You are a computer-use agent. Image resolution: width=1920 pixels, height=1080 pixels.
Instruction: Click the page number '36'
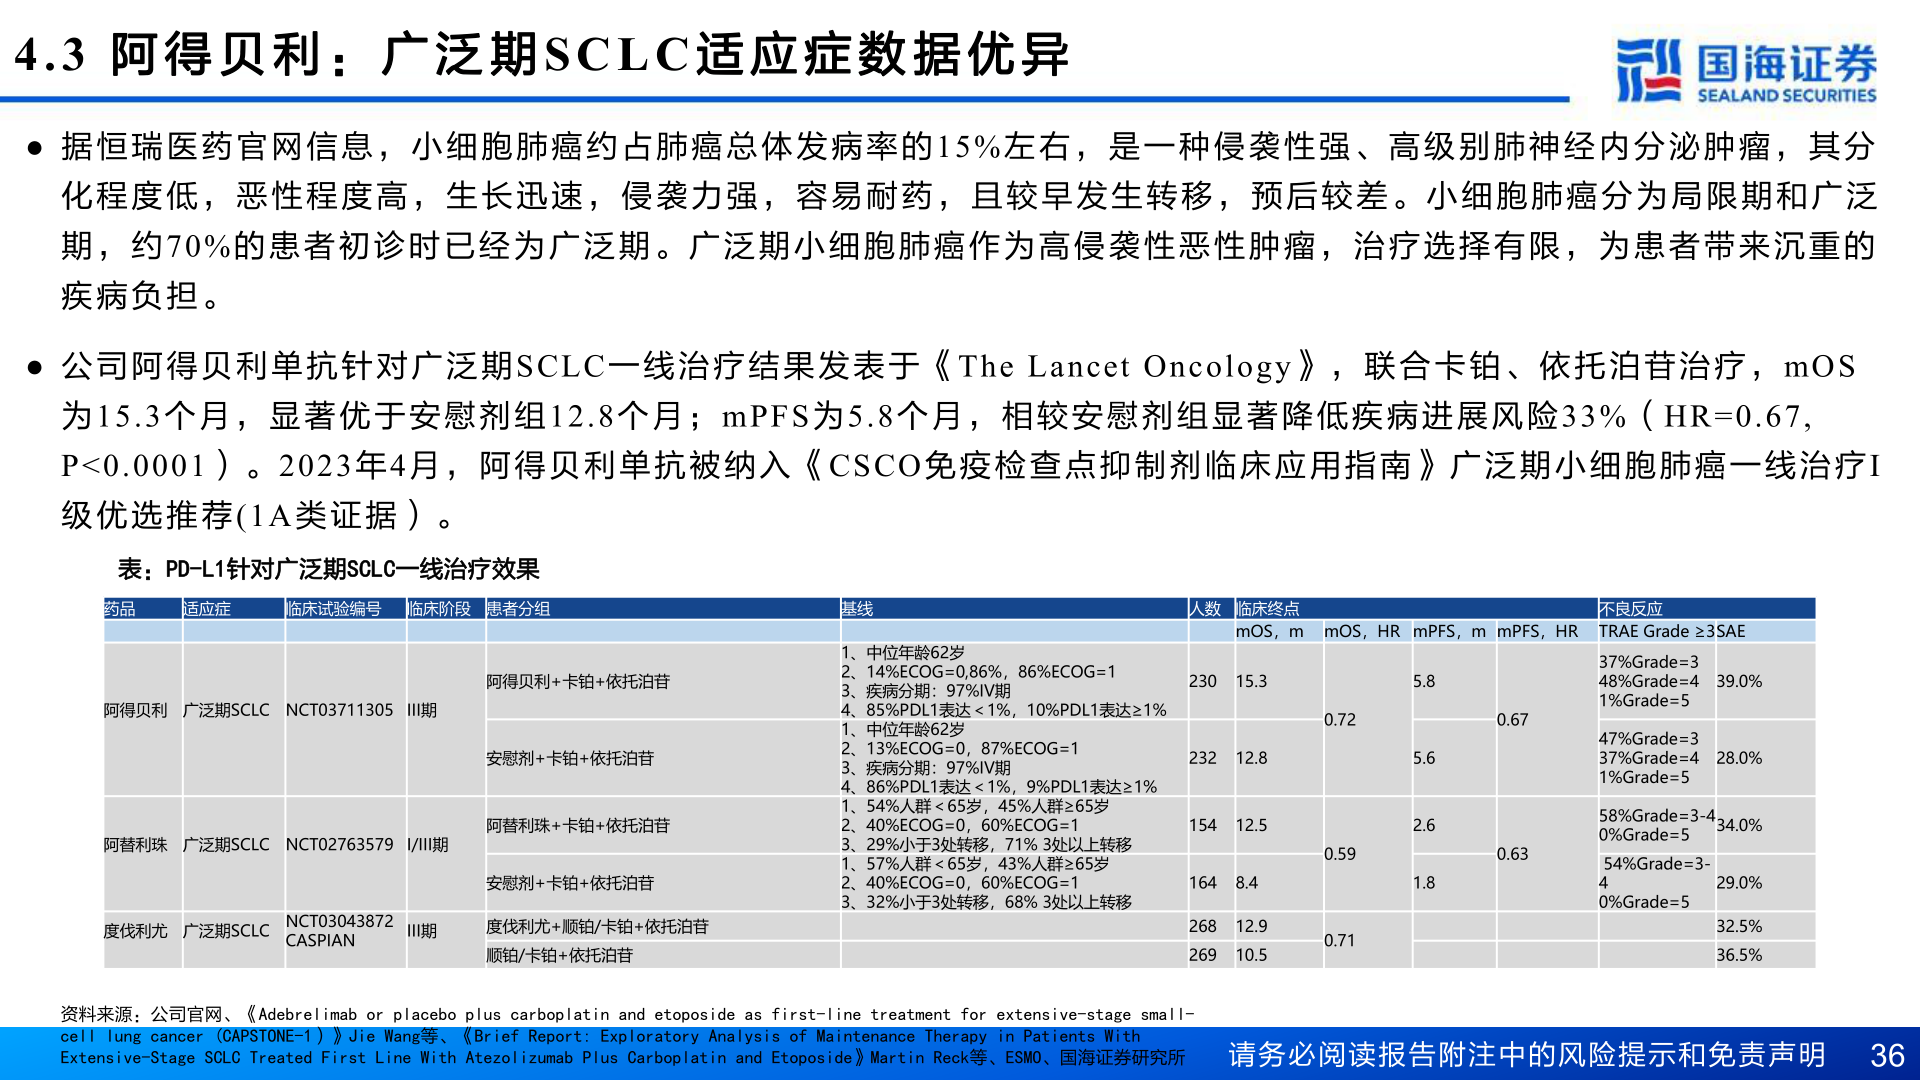click(x=1887, y=1056)
